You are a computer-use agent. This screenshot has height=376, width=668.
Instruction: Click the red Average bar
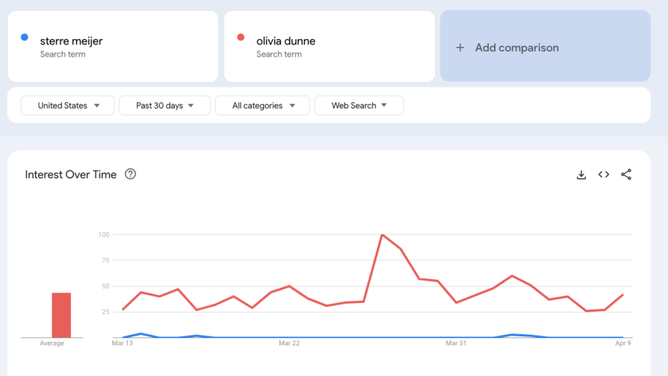point(61,315)
